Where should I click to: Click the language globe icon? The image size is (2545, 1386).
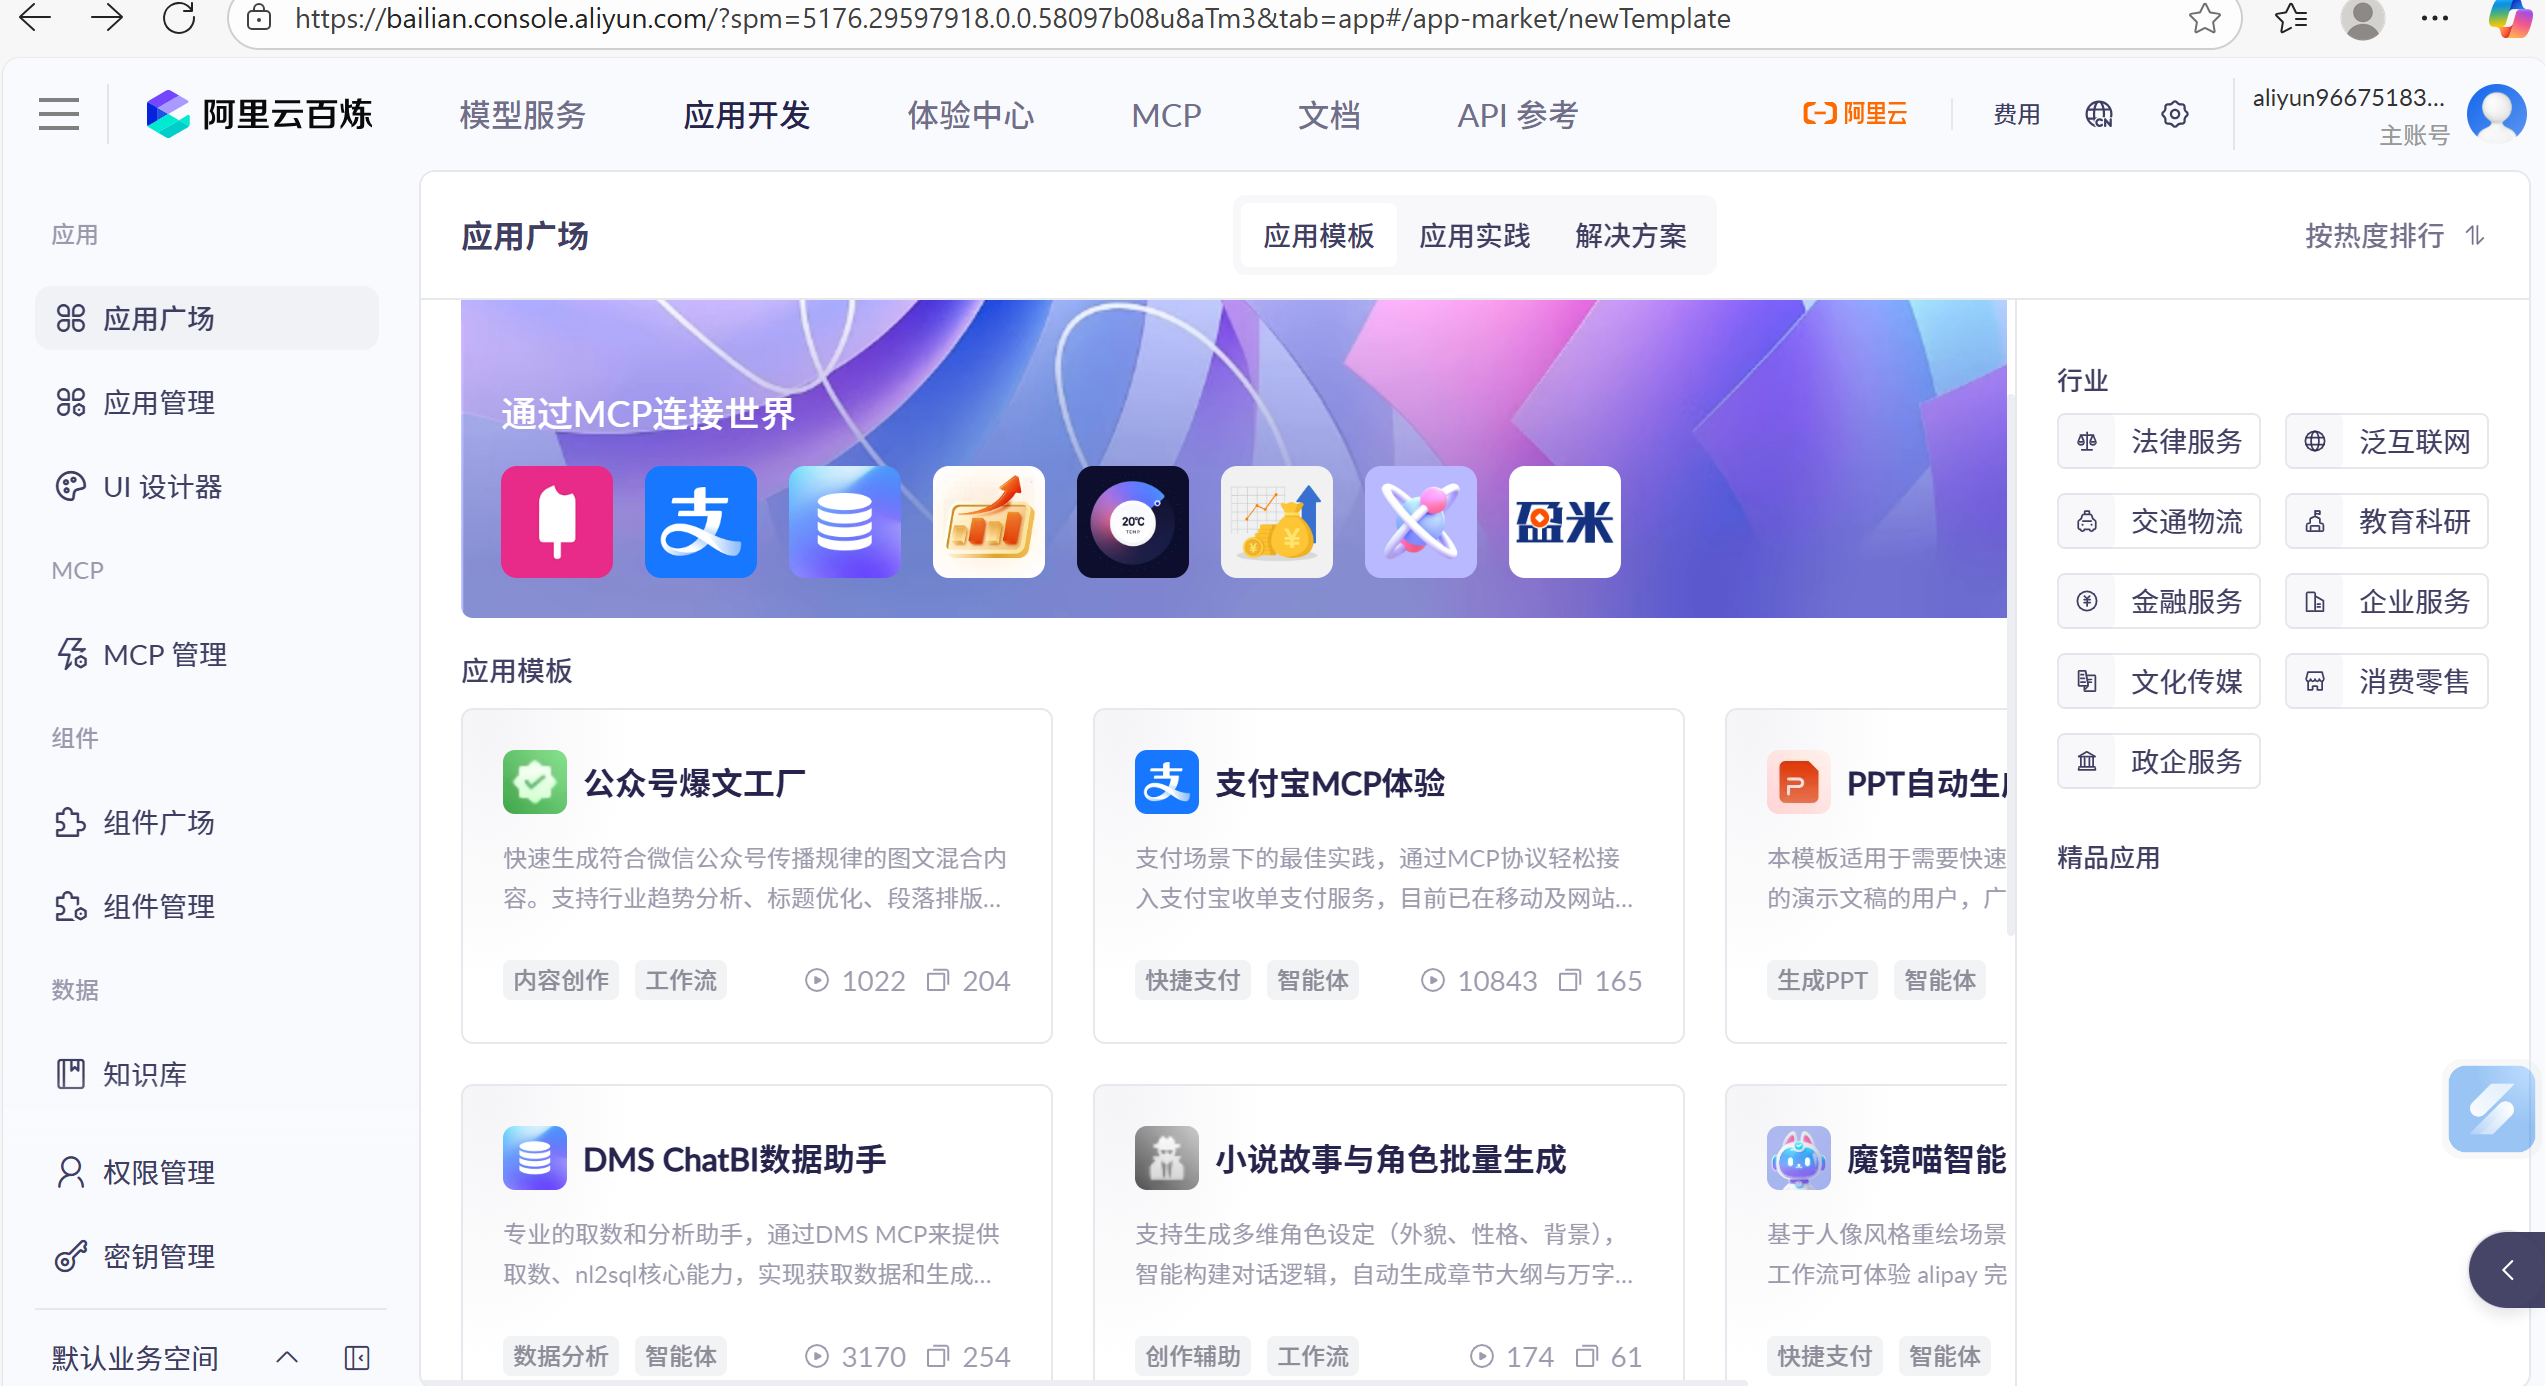tap(2098, 114)
